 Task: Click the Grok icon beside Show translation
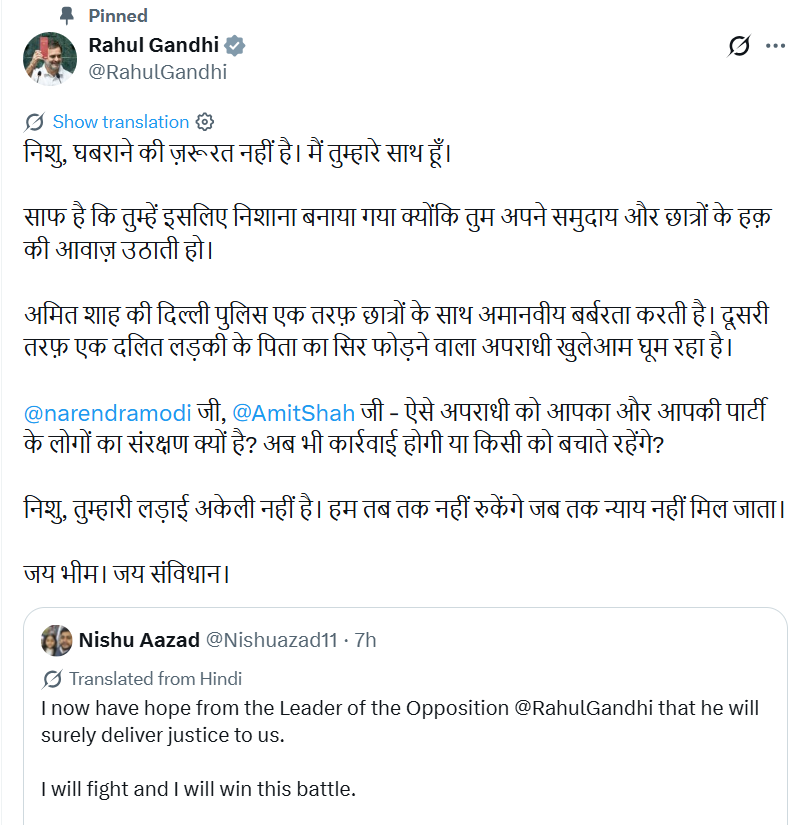[34, 122]
